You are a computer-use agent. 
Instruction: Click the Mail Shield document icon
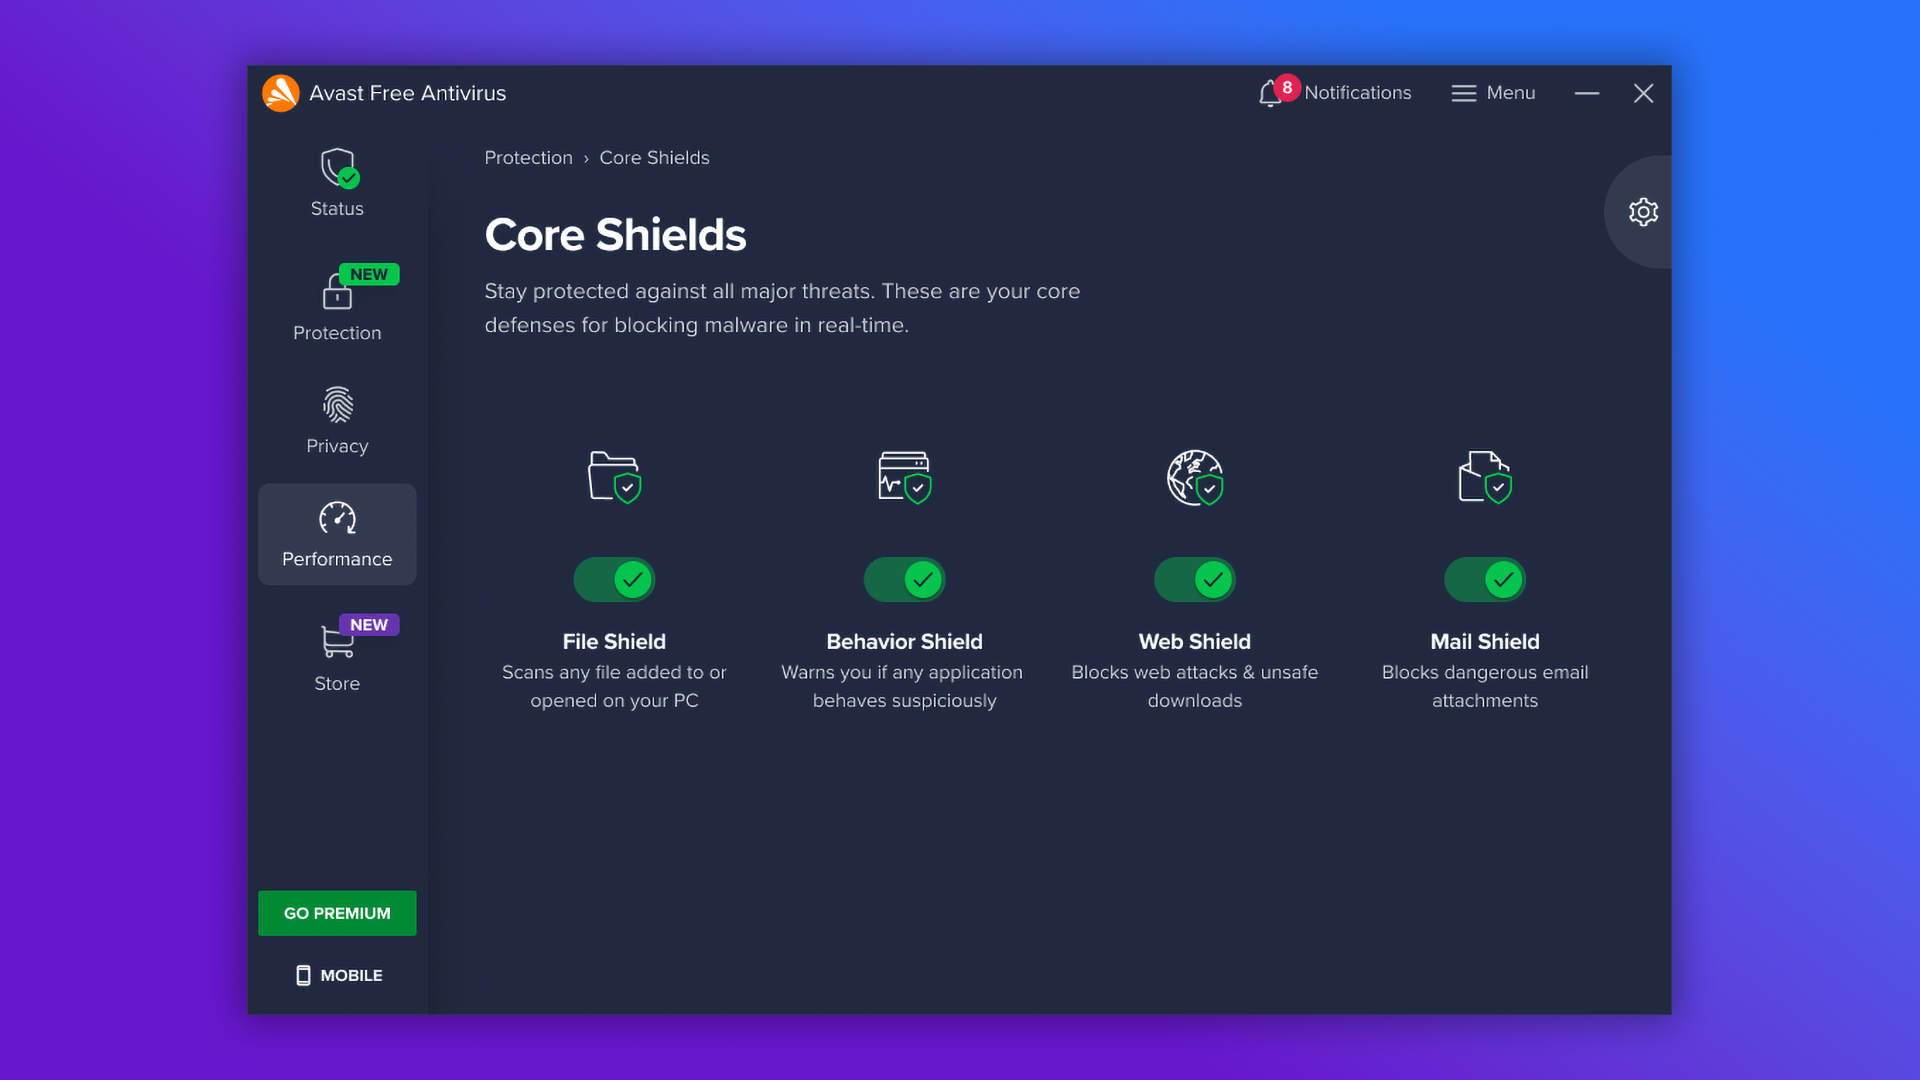1485,477
